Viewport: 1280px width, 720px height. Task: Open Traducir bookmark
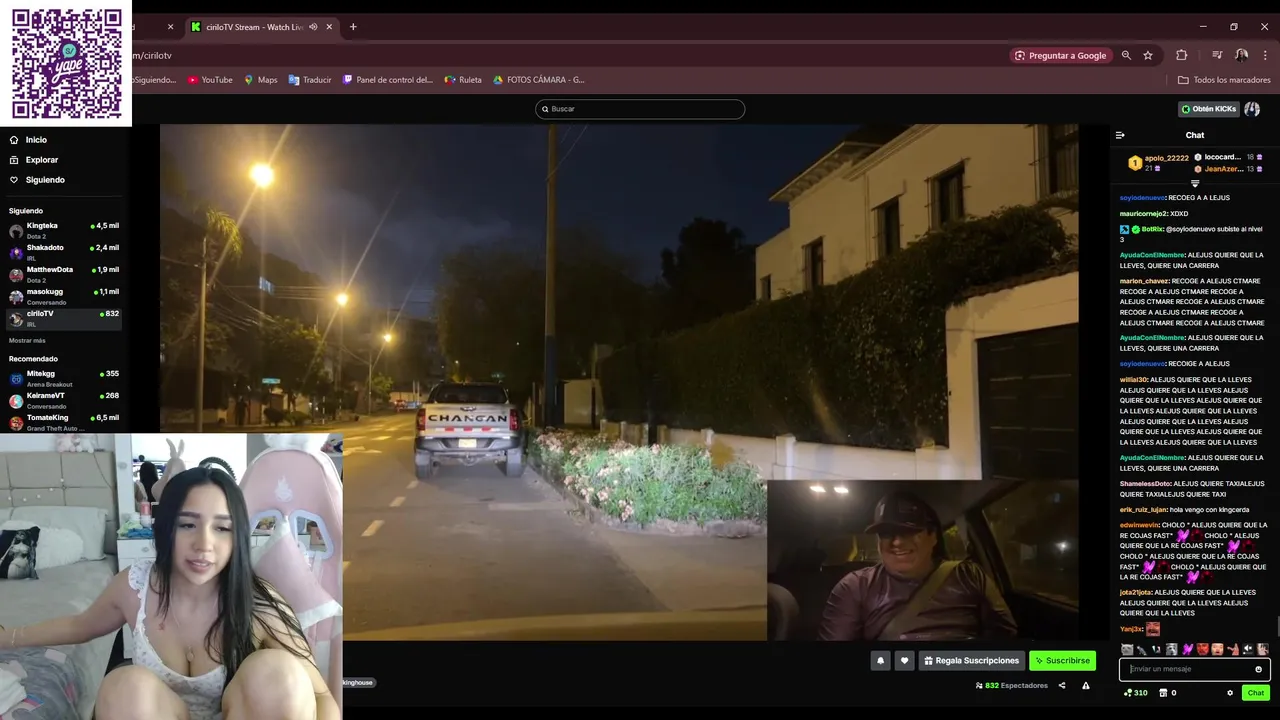[310, 80]
